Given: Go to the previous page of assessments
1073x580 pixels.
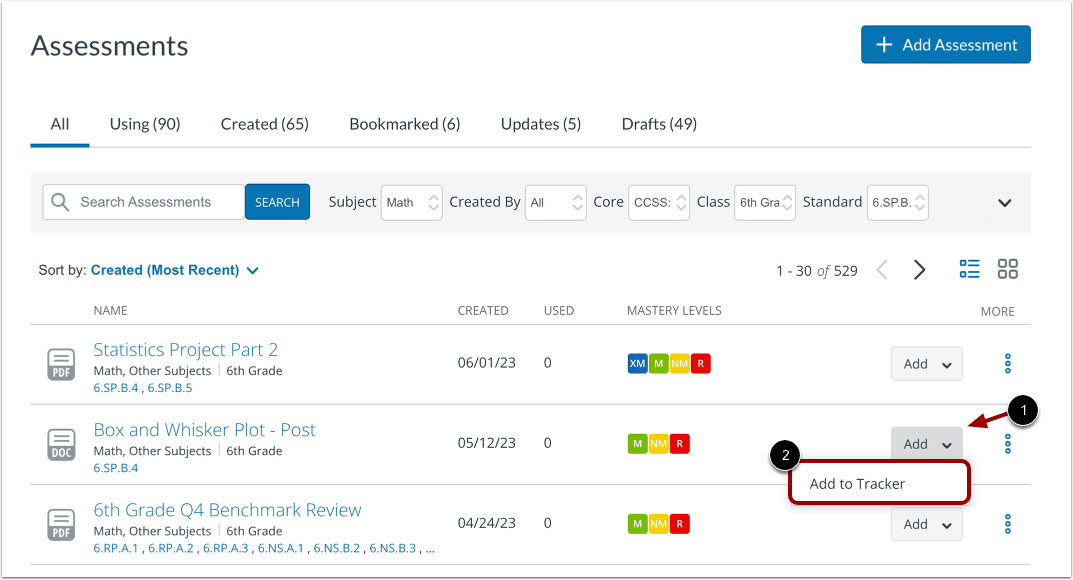Looking at the screenshot, I should tap(882, 270).
